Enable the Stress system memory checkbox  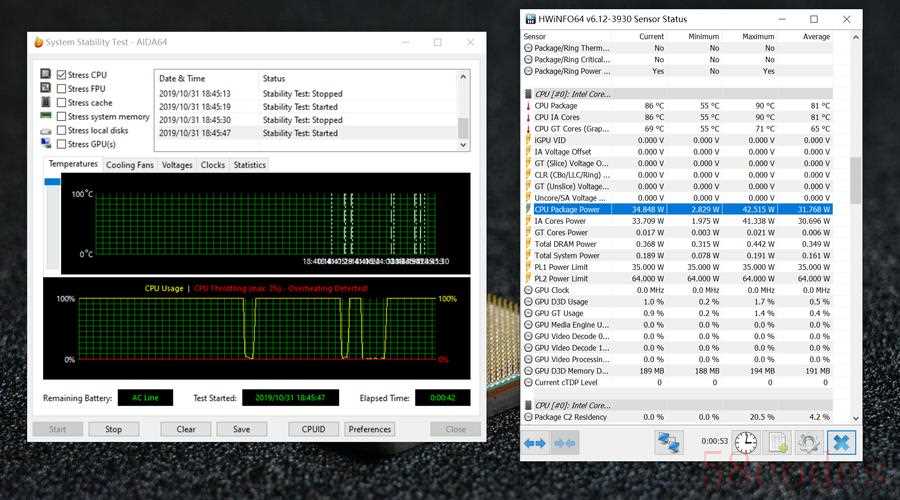[62, 117]
